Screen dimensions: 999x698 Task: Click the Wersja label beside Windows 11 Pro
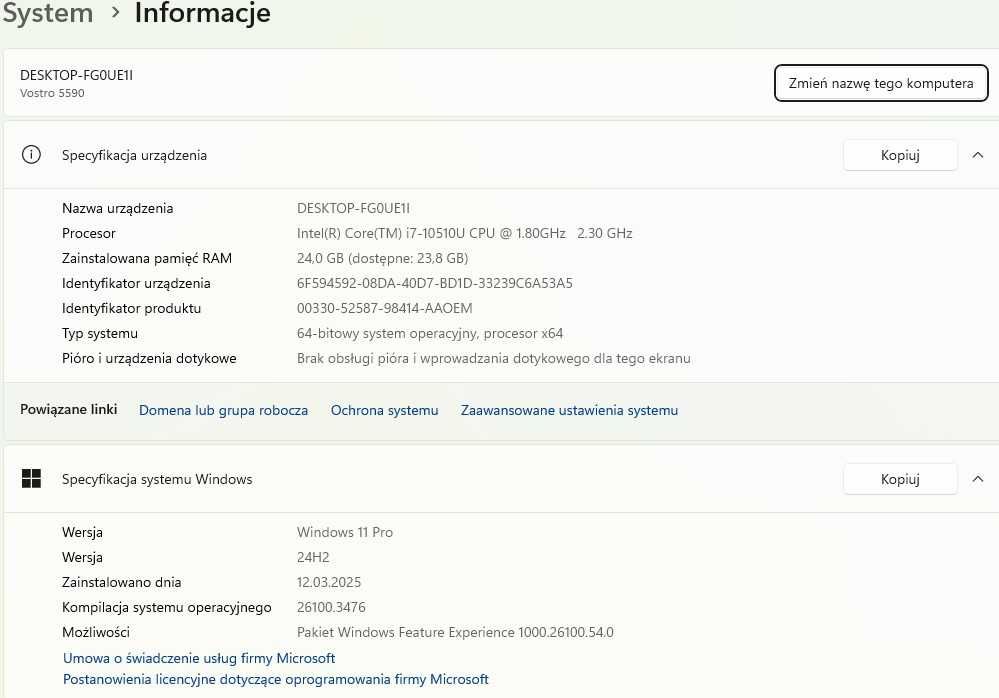pos(82,532)
